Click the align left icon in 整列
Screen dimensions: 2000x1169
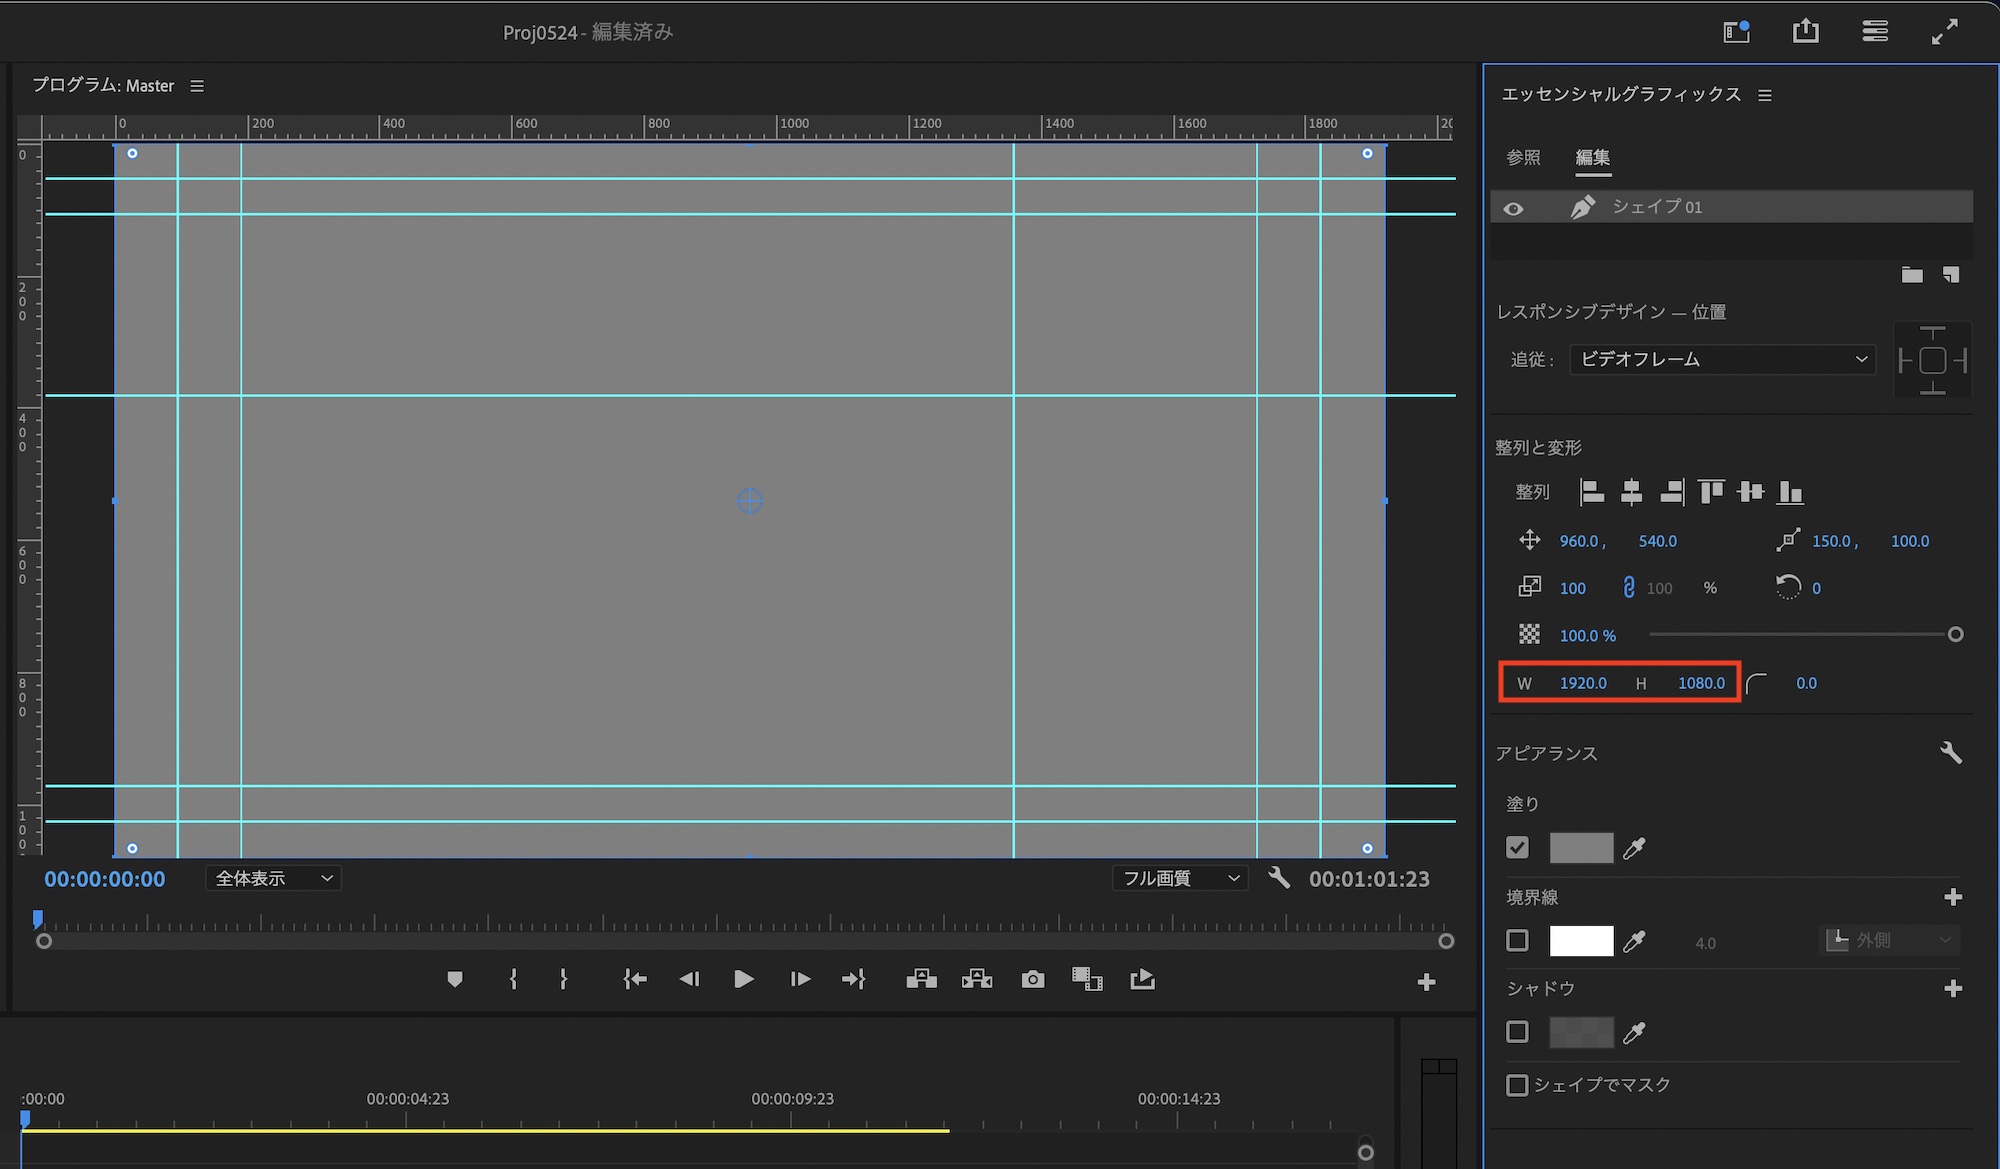(1591, 492)
